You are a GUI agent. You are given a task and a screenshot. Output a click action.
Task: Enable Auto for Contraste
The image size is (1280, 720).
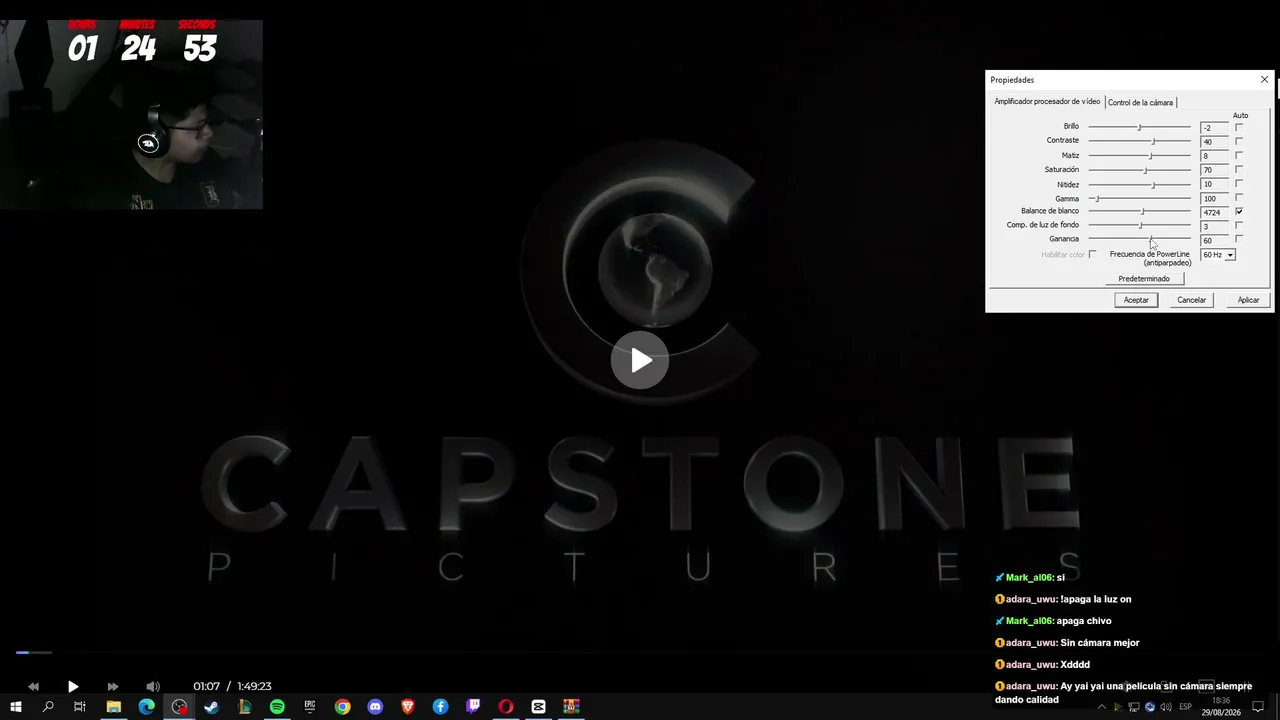point(1239,141)
